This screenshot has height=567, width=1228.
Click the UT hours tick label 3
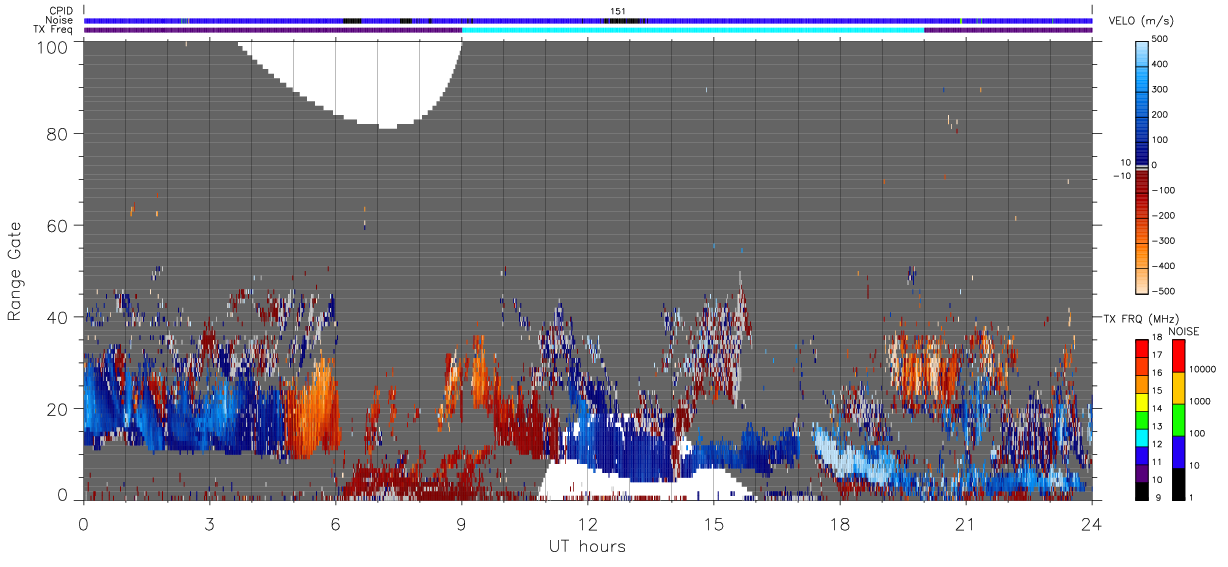coord(209,522)
